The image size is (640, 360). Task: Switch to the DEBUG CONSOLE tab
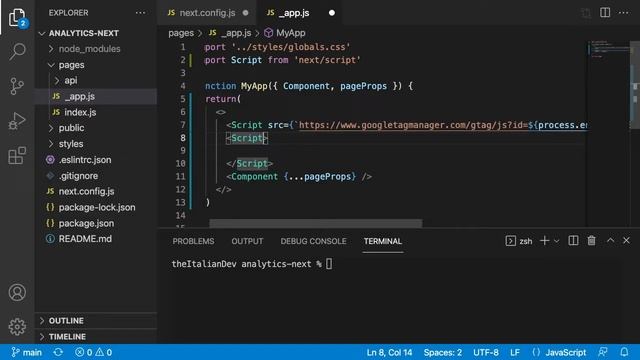pyautogui.click(x=313, y=241)
